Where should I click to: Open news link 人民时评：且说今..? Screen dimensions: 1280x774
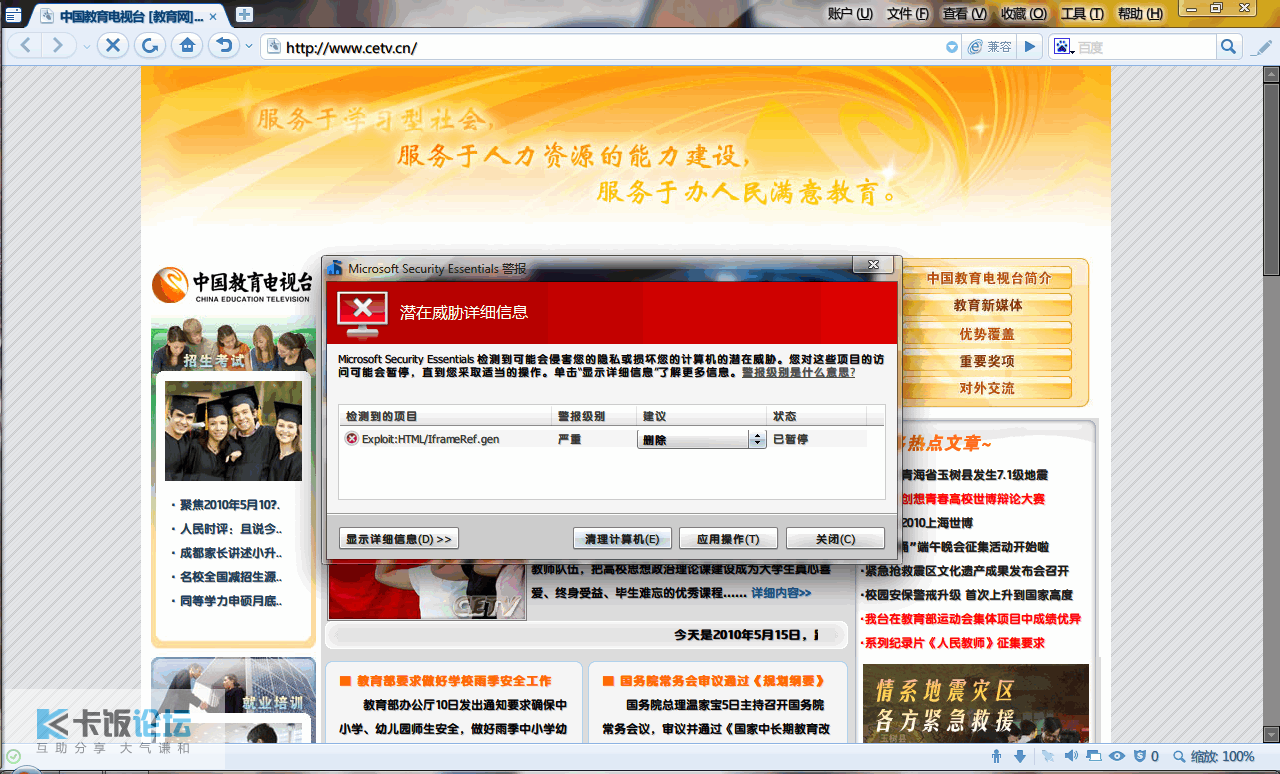pos(231,529)
